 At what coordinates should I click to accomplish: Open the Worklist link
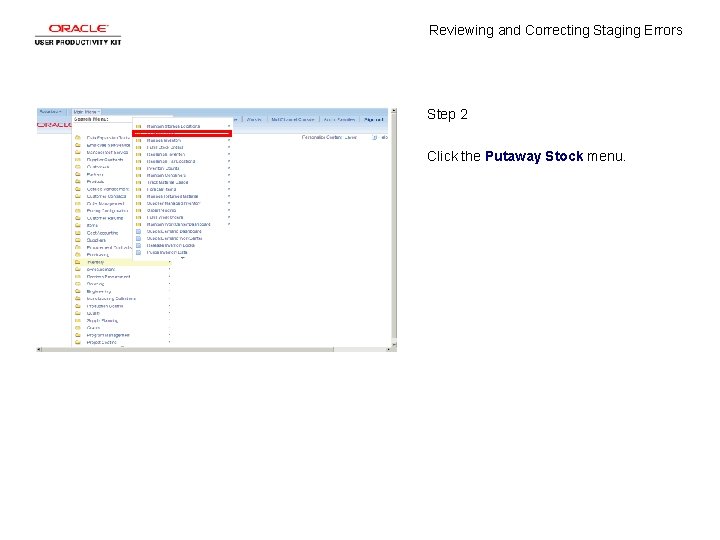(254, 119)
